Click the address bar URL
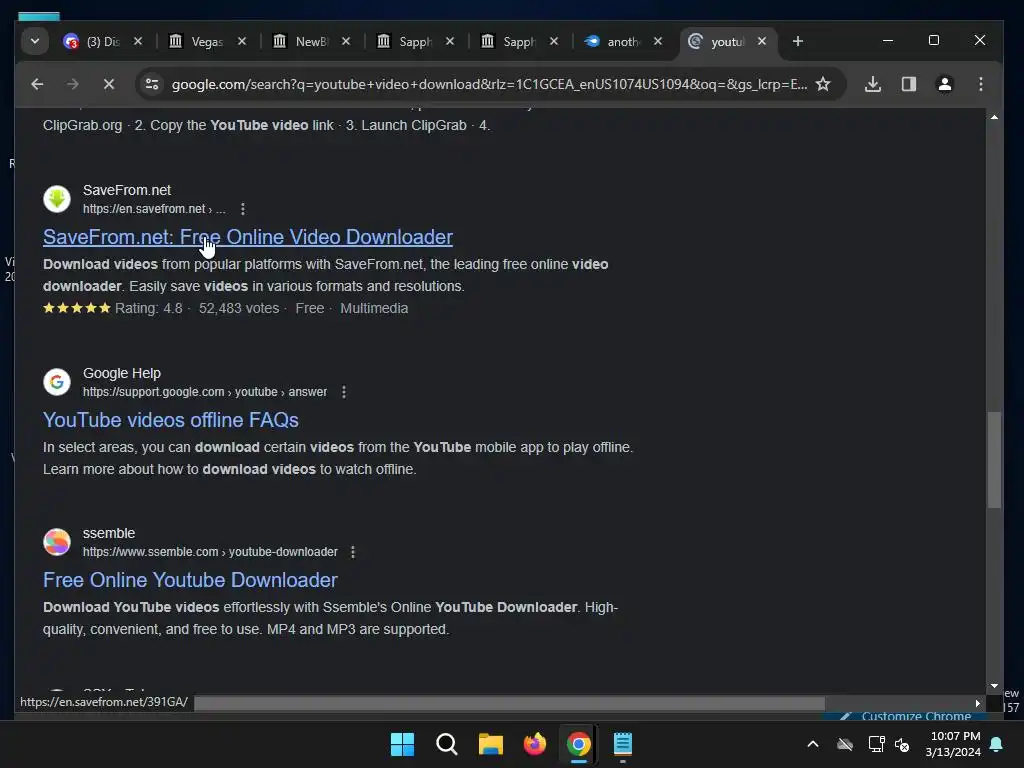The height and width of the screenshot is (768, 1024). pos(489,84)
